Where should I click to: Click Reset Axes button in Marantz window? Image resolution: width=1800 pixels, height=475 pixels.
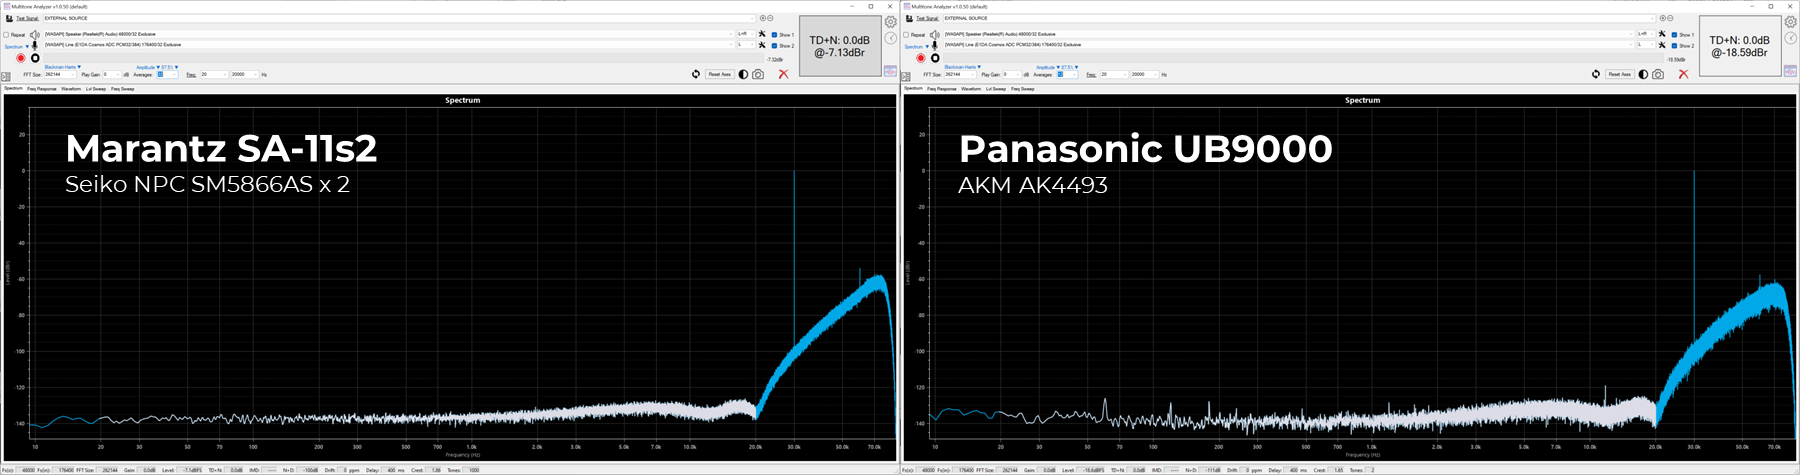coord(720,74)
